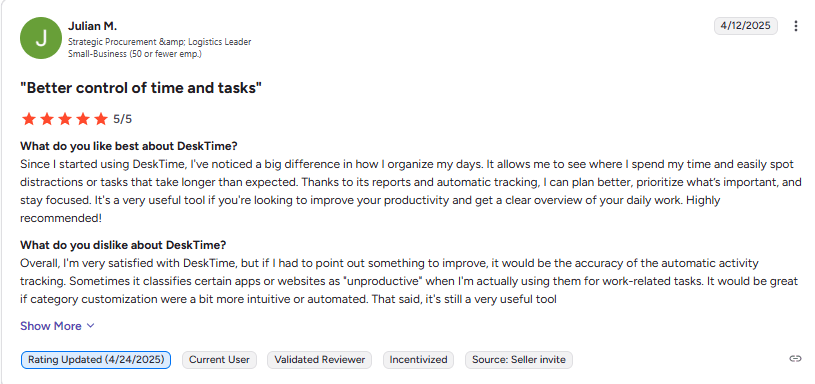Open the three-dot review options menu
The image size is (815, 384).
point(795,26)
